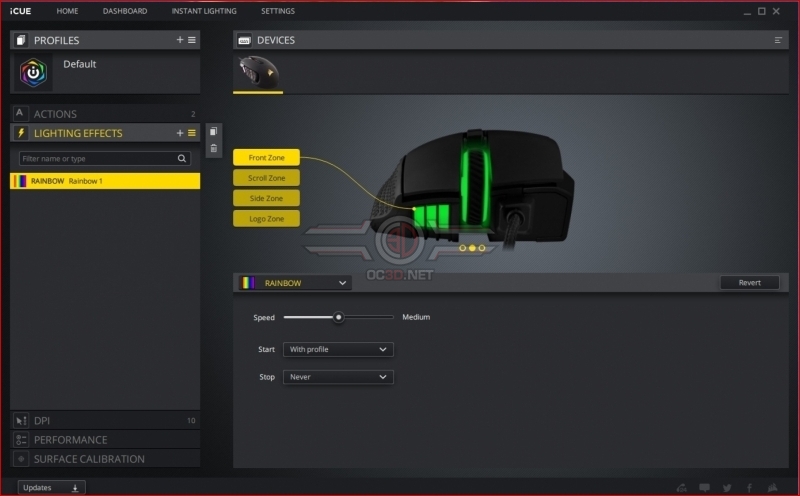This screenshot has height=496, width=800.
Task: Click the iCUE logo
Action: tap(20, 11)
